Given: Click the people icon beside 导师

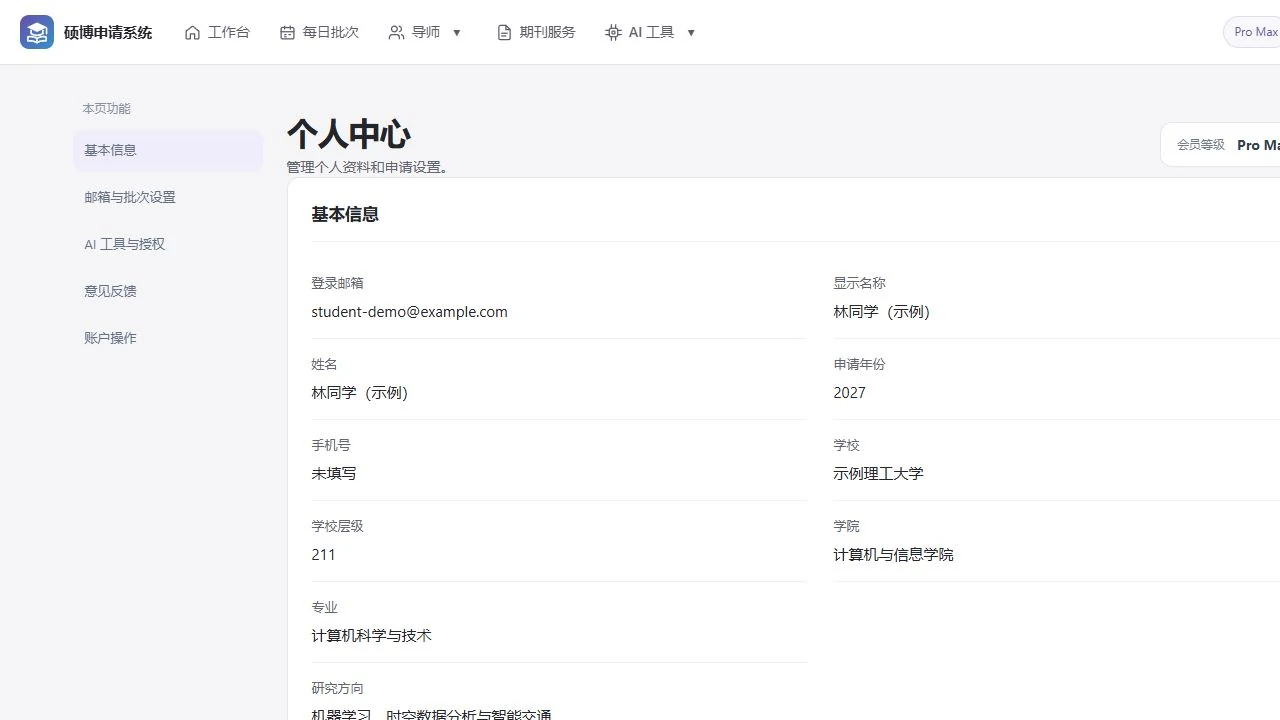Looking at the screenshot, I should 396,33.
